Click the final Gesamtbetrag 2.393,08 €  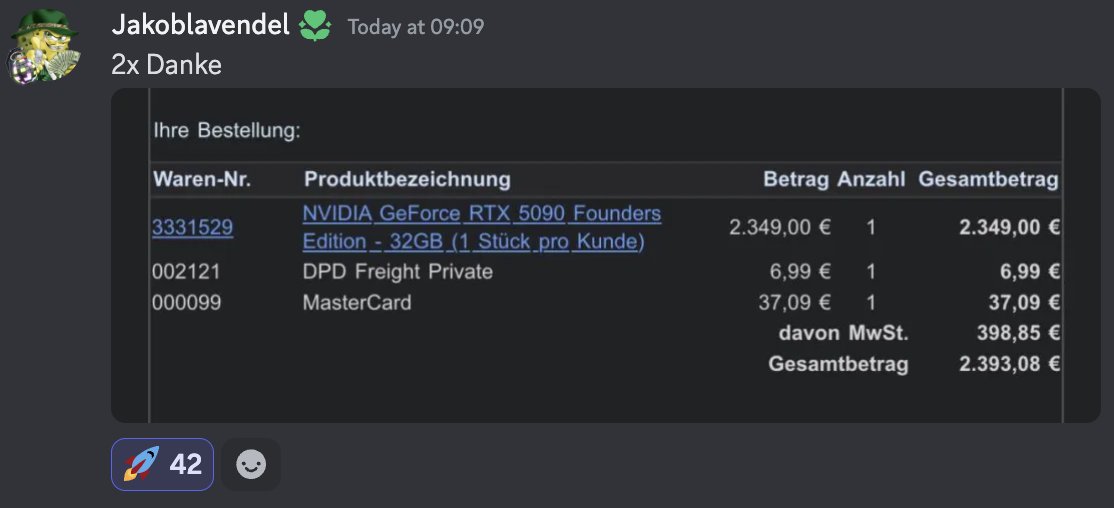click(1010, 364)
